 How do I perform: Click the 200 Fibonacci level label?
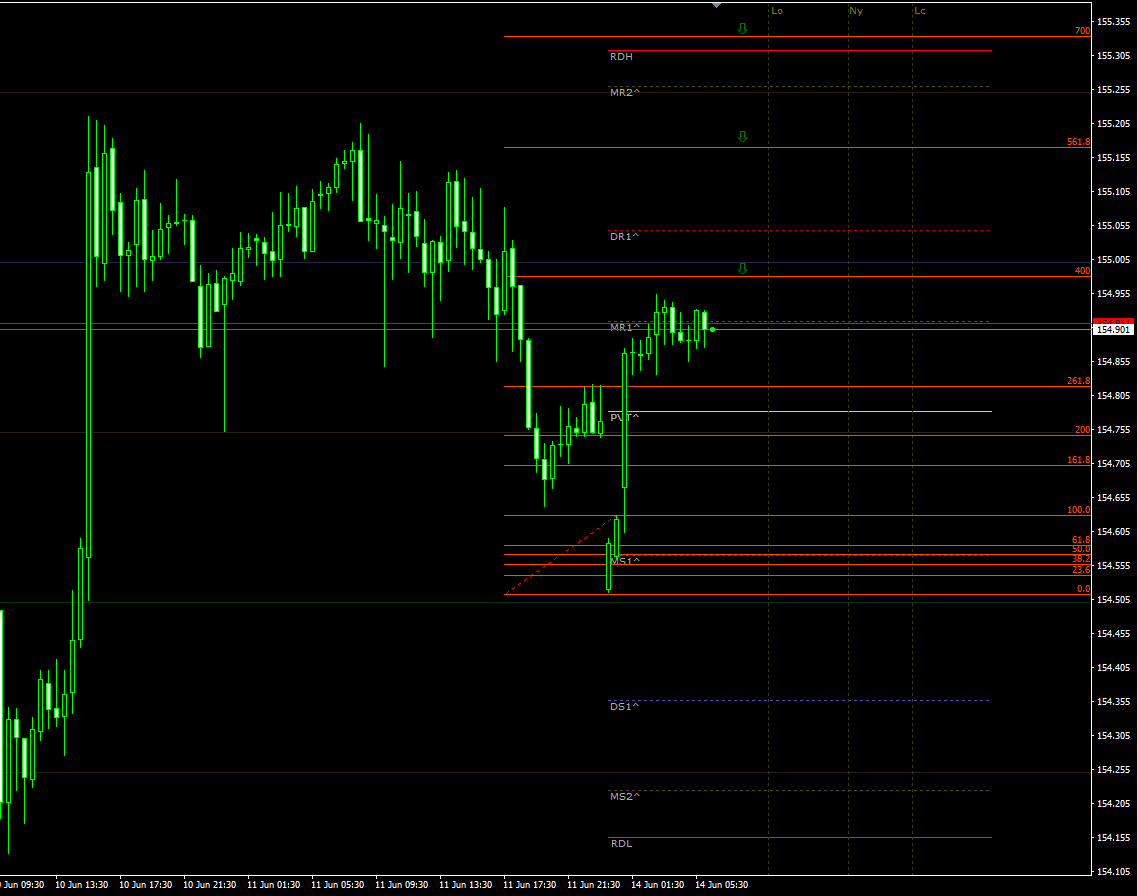tap(1082, 430)
